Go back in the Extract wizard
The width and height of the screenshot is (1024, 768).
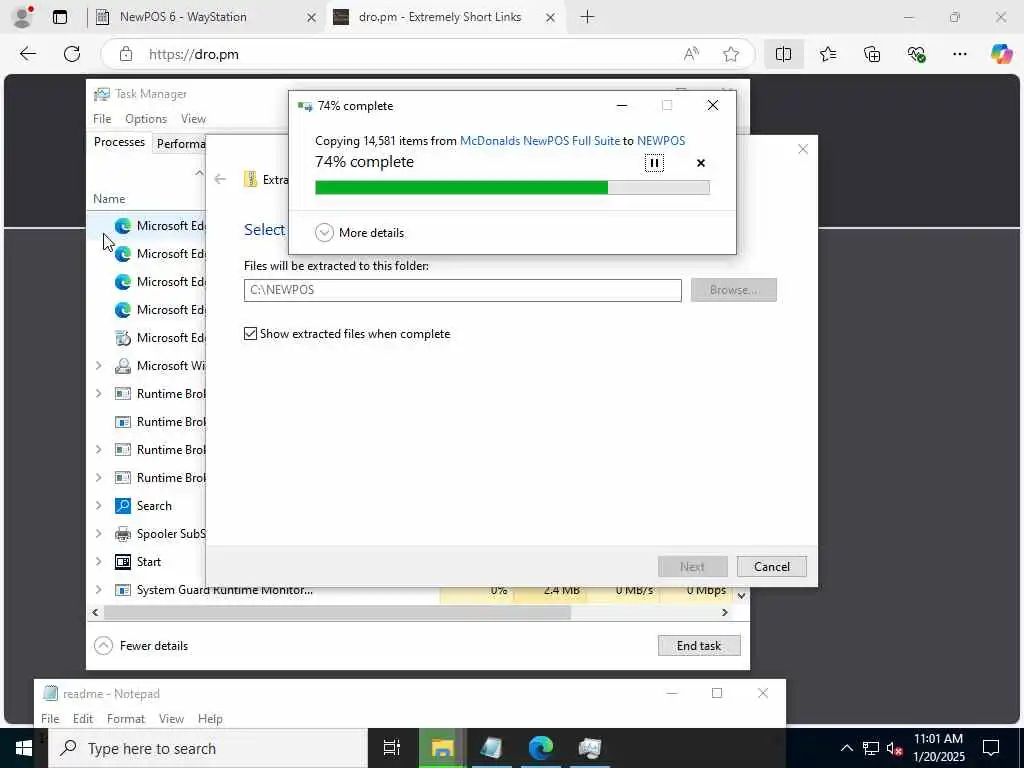(x=220, y=179)
